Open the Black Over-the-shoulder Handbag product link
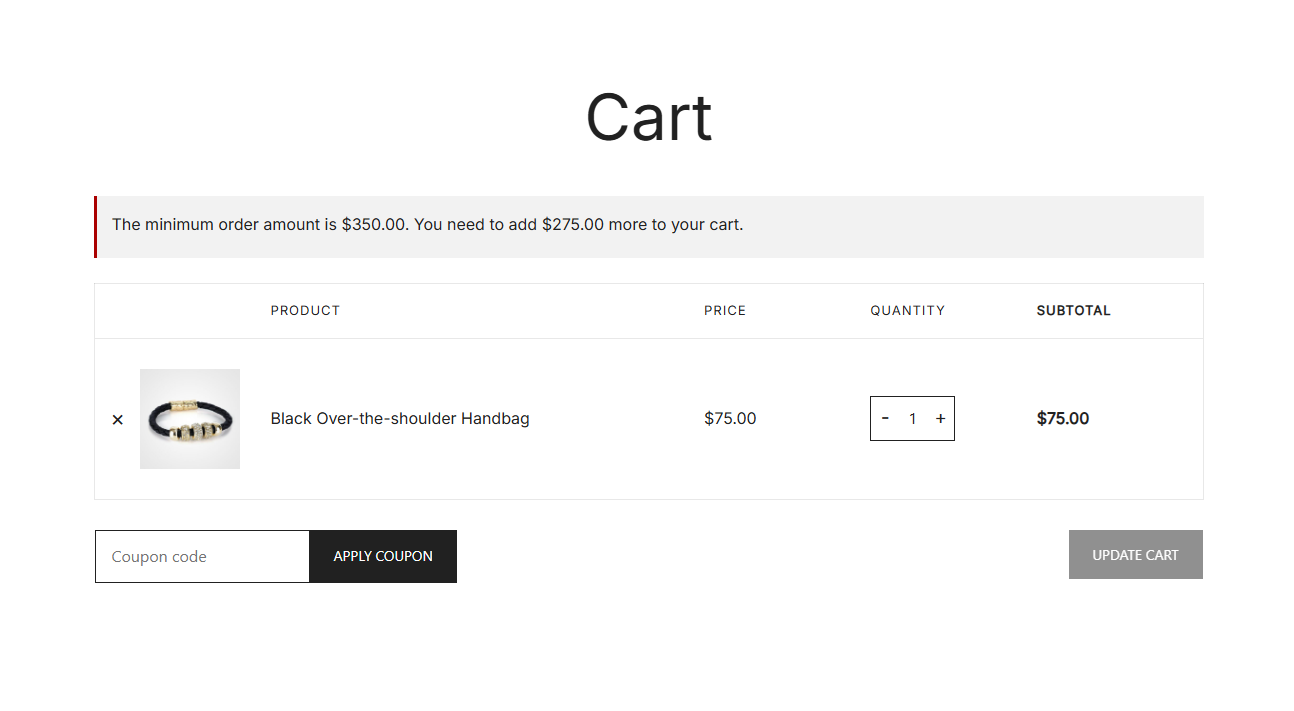This screenshot has width=1294, height=711. [x=400, y=419]
